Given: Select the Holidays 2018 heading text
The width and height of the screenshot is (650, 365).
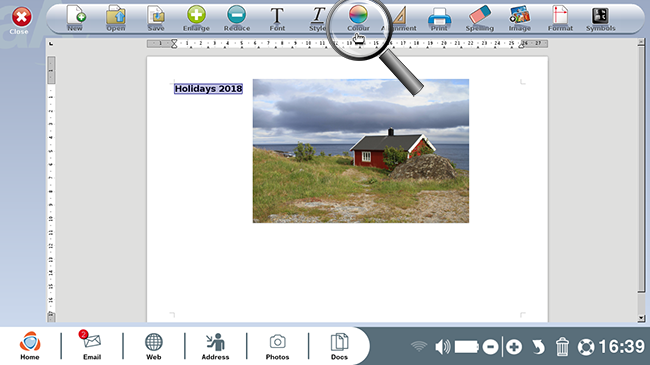Looking at the screenshot, I should (208, 89).
